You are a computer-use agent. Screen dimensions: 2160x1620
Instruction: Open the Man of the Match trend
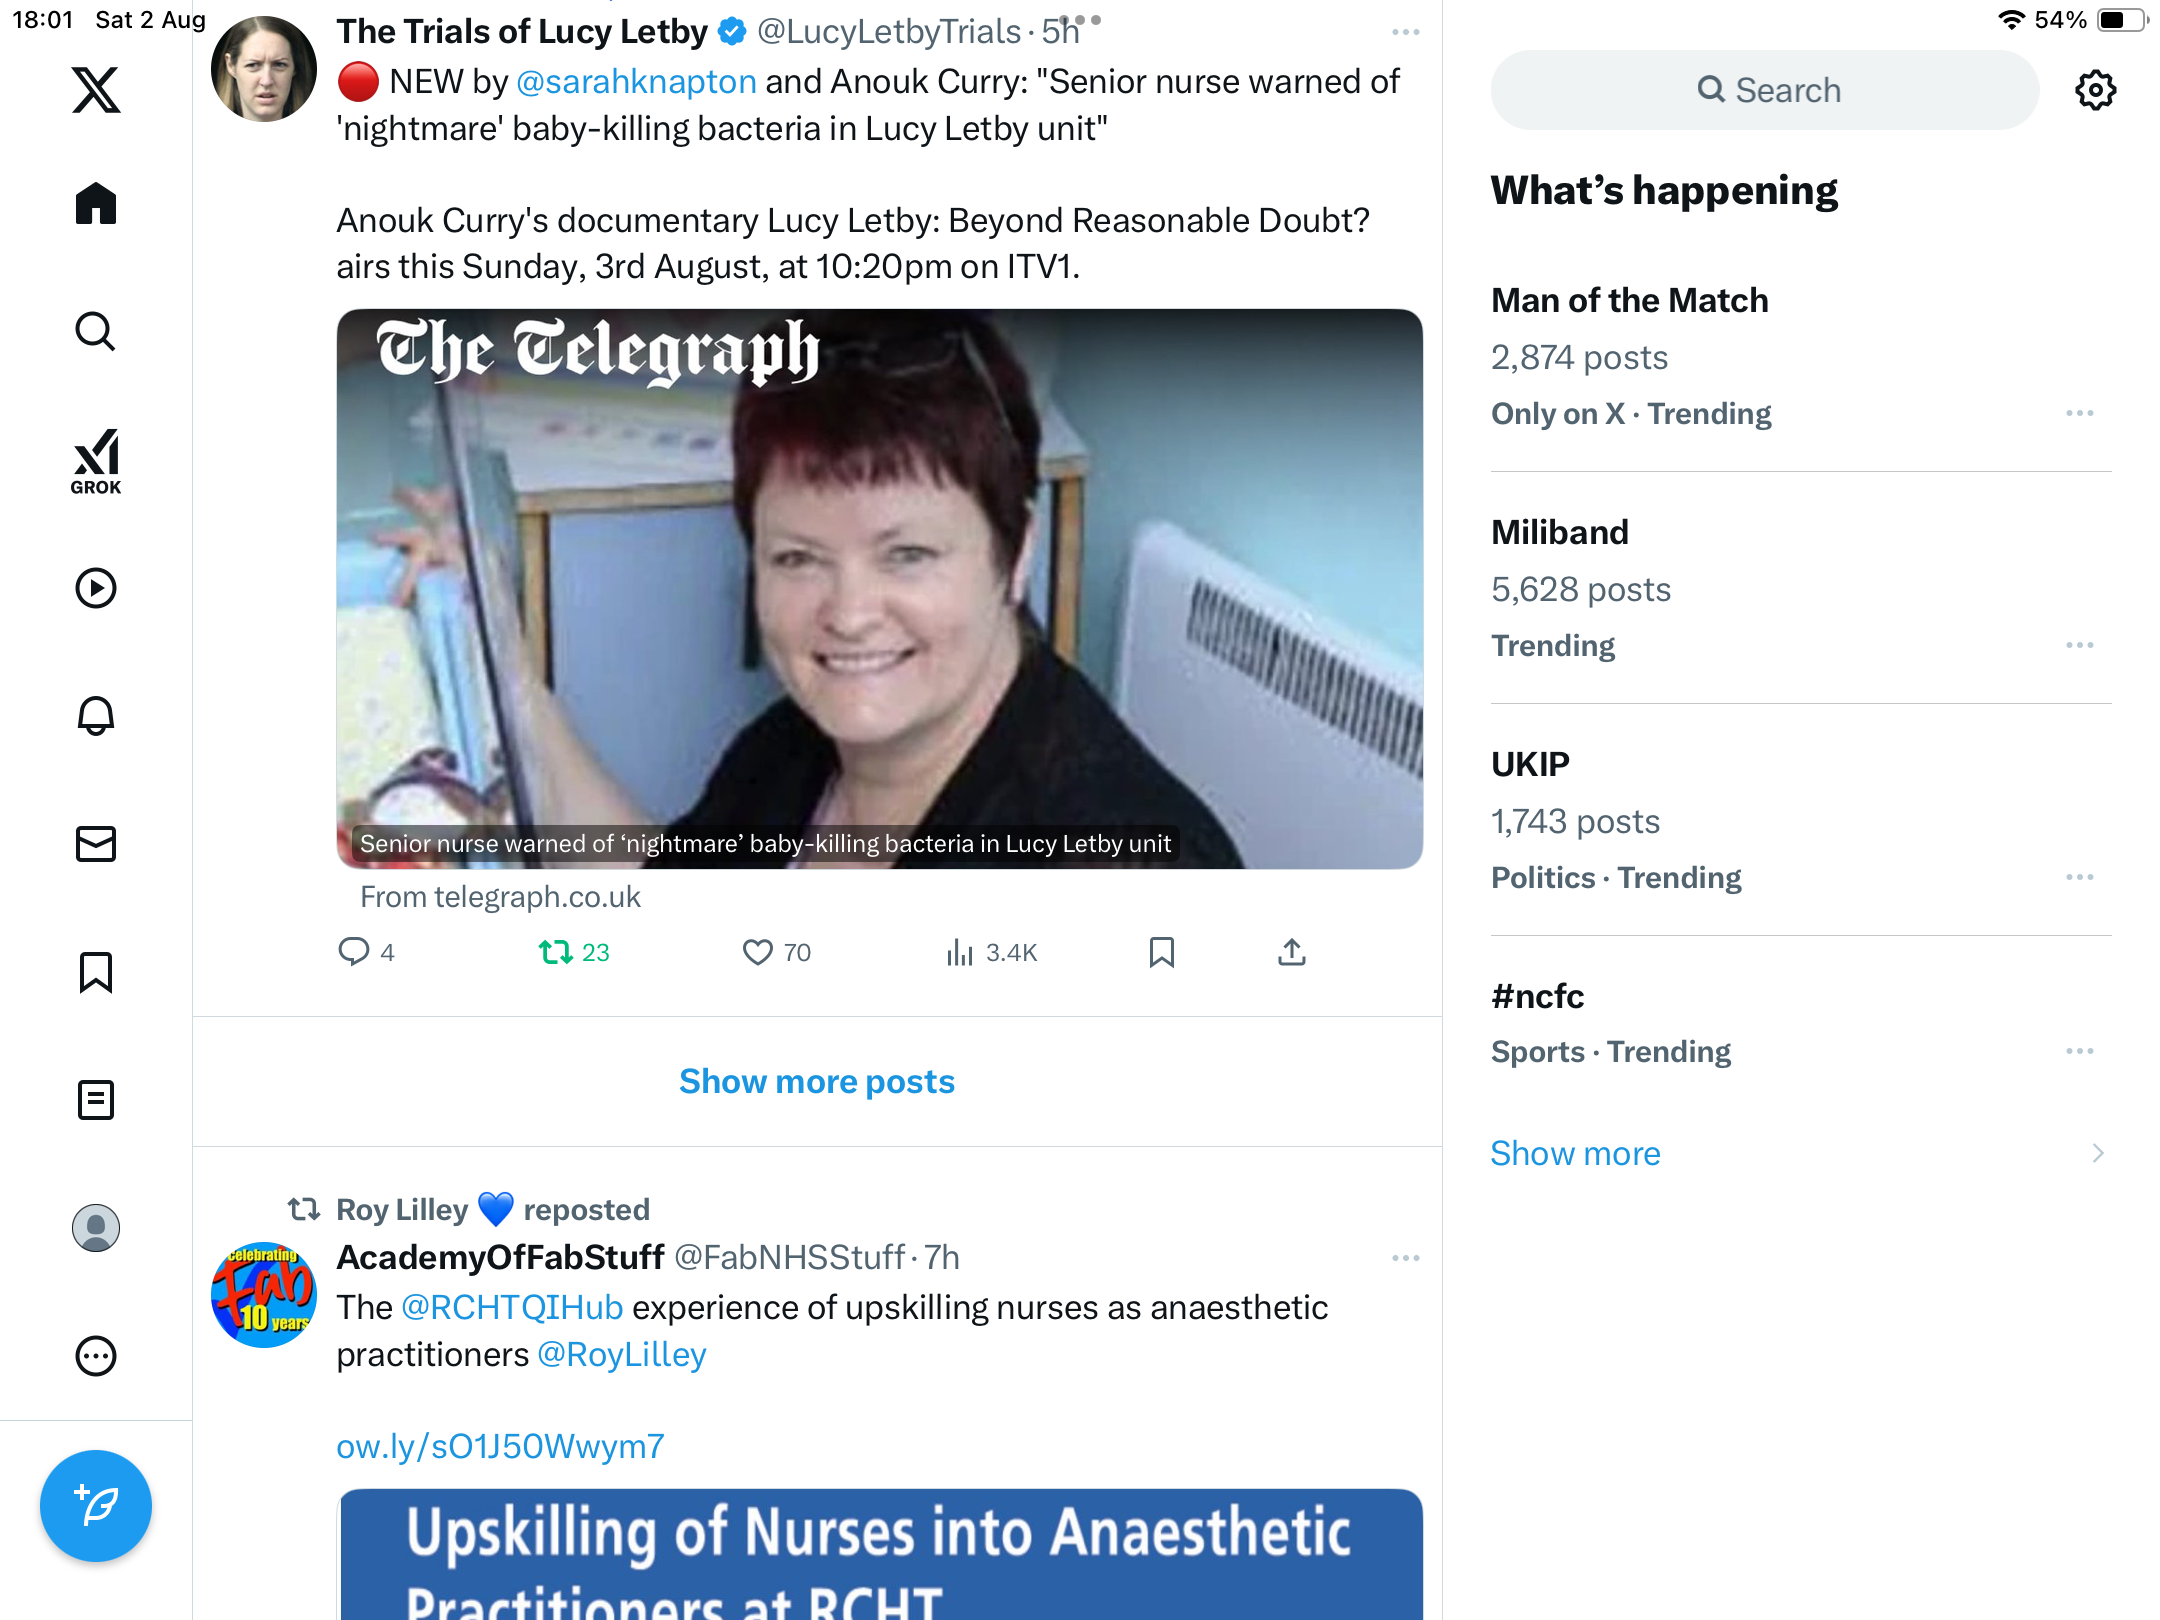coord(1800,356)
